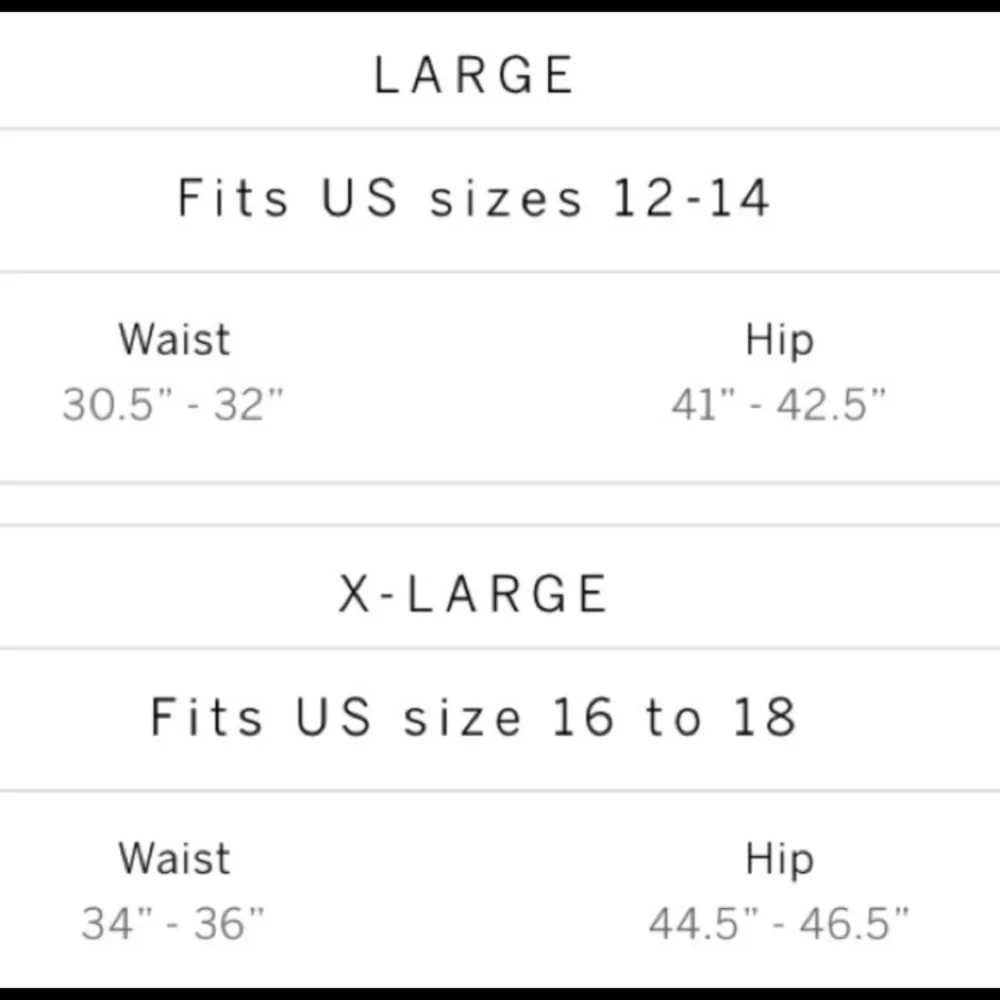
Task: Click the word 'Fits' in X-LARGE row
Action: click(x=206, y=717)
